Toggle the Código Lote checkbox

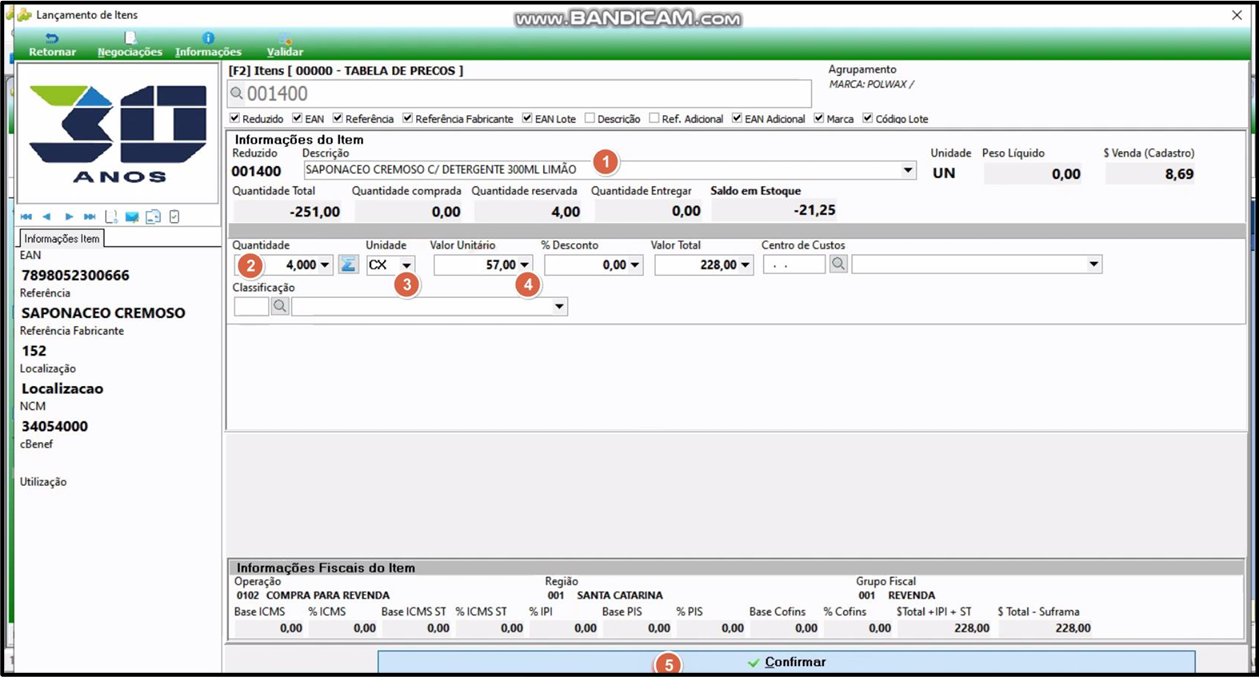[x=868, y=118]
